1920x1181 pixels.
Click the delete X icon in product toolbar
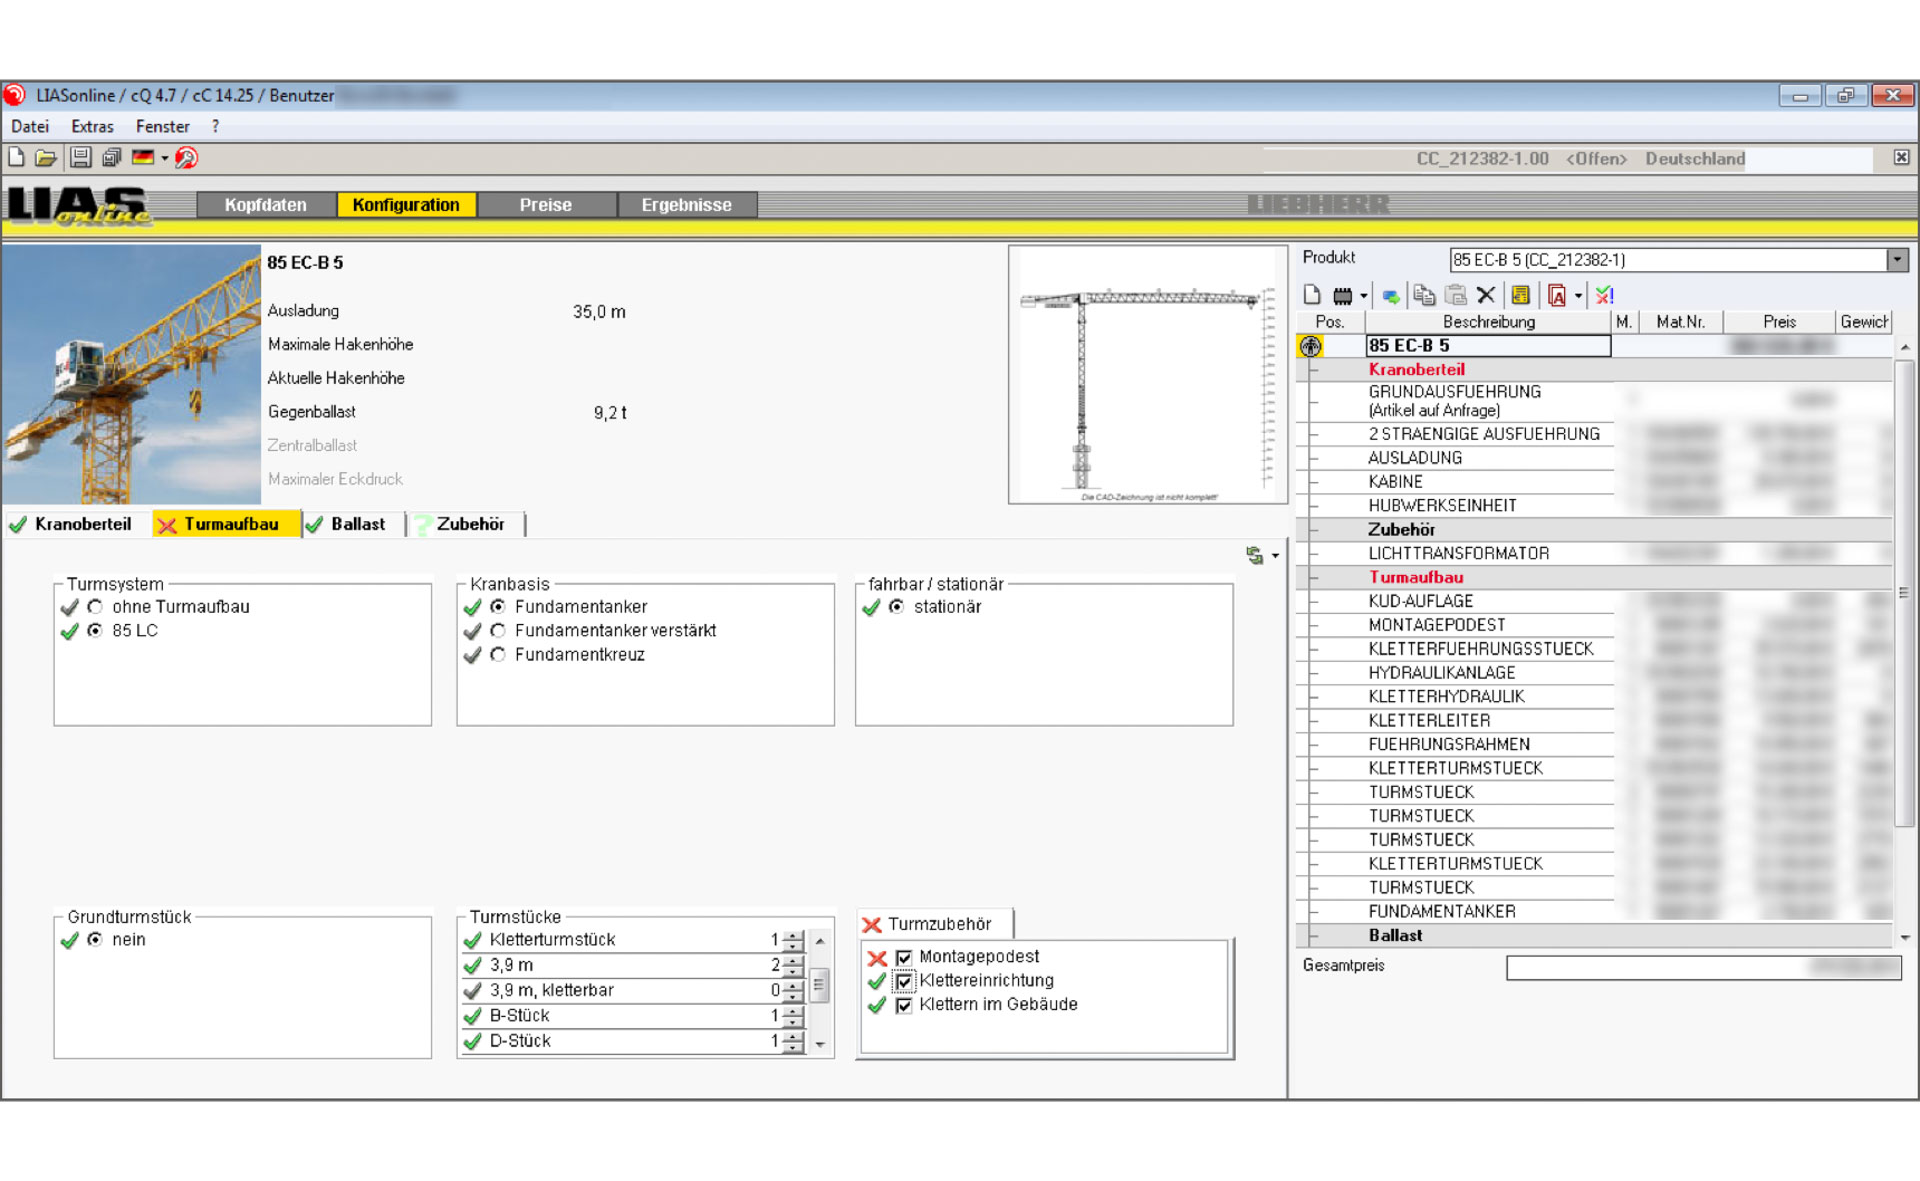click(1486, 295)
